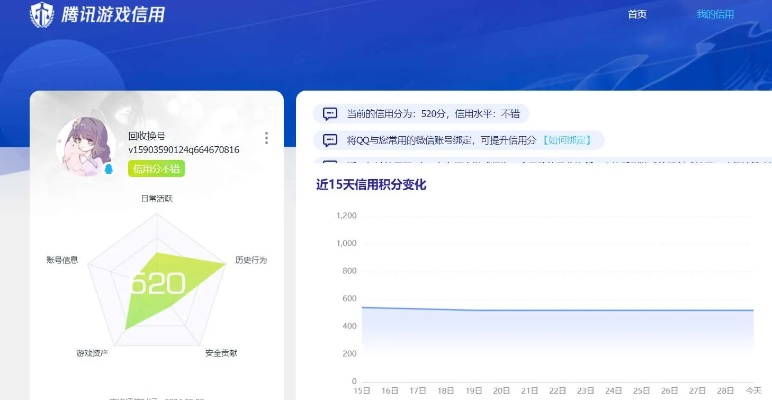Open the 我的信用 tab
This screenshot has width=772, height=400.
click(715, 14)
